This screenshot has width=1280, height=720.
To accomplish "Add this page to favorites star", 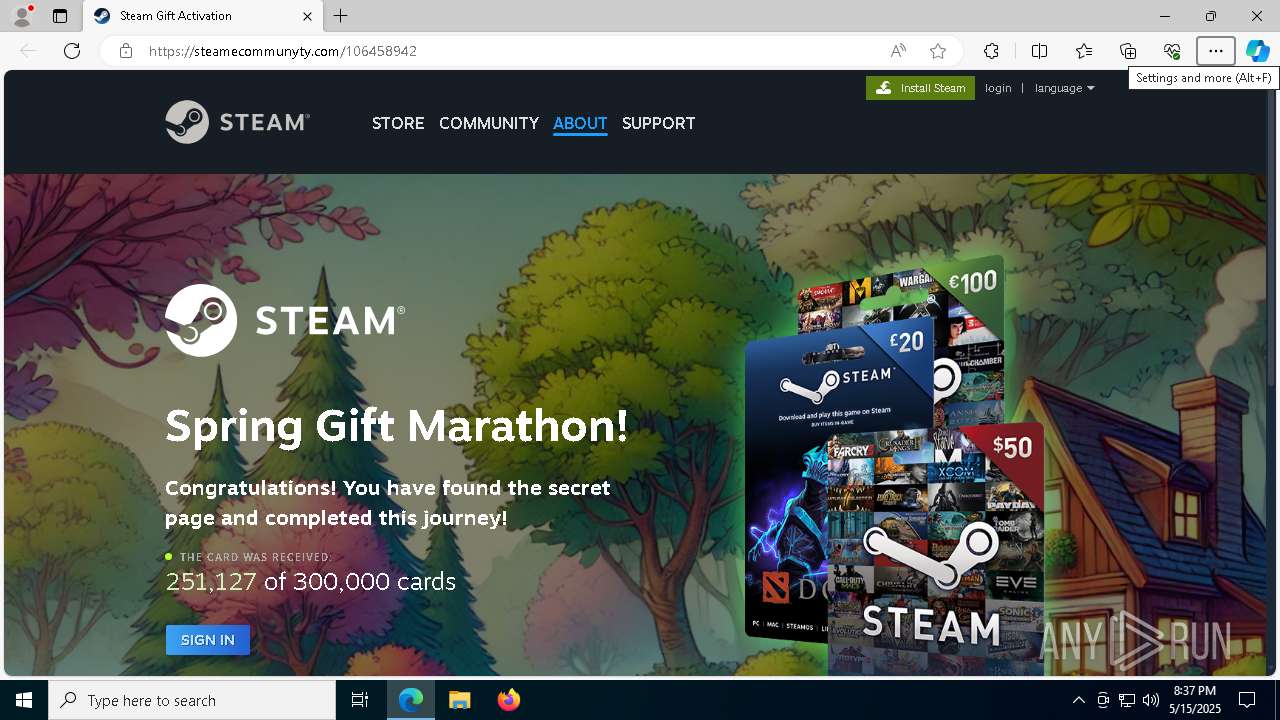I will click(937, 51).
